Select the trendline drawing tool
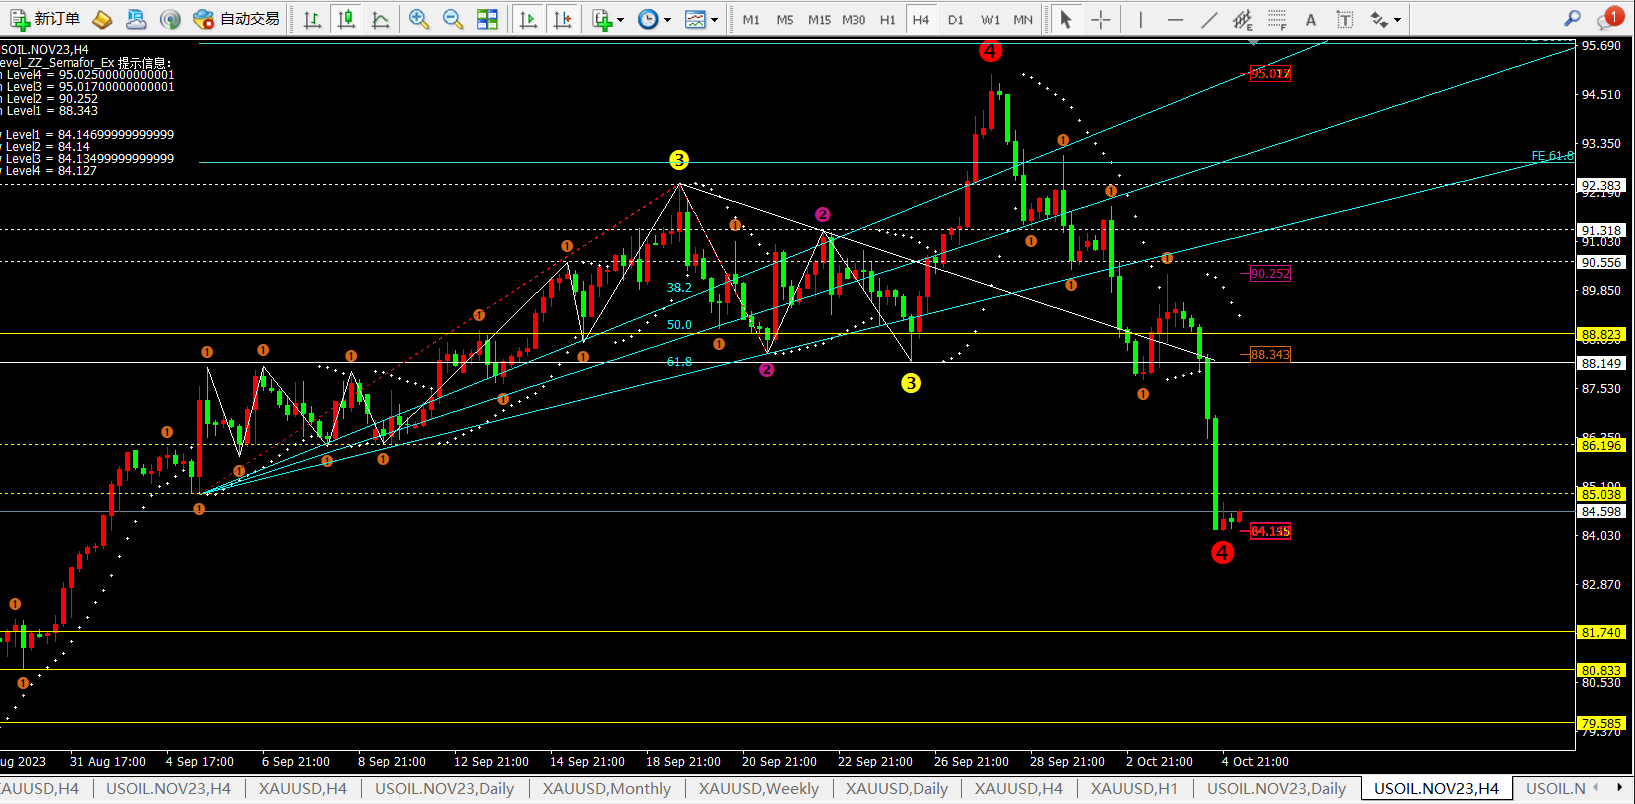The image size is (1635, 804). pos(1209,19)
